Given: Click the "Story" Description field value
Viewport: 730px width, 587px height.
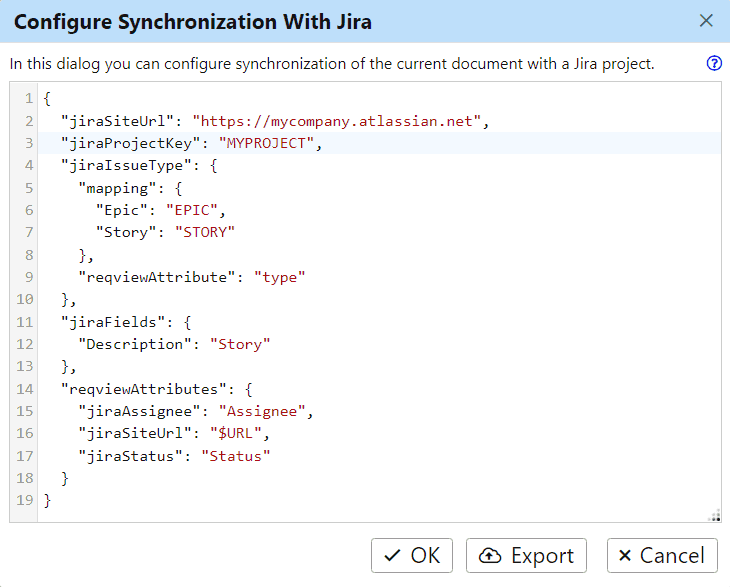Looking at the screenshot, I should click(240, 344).
